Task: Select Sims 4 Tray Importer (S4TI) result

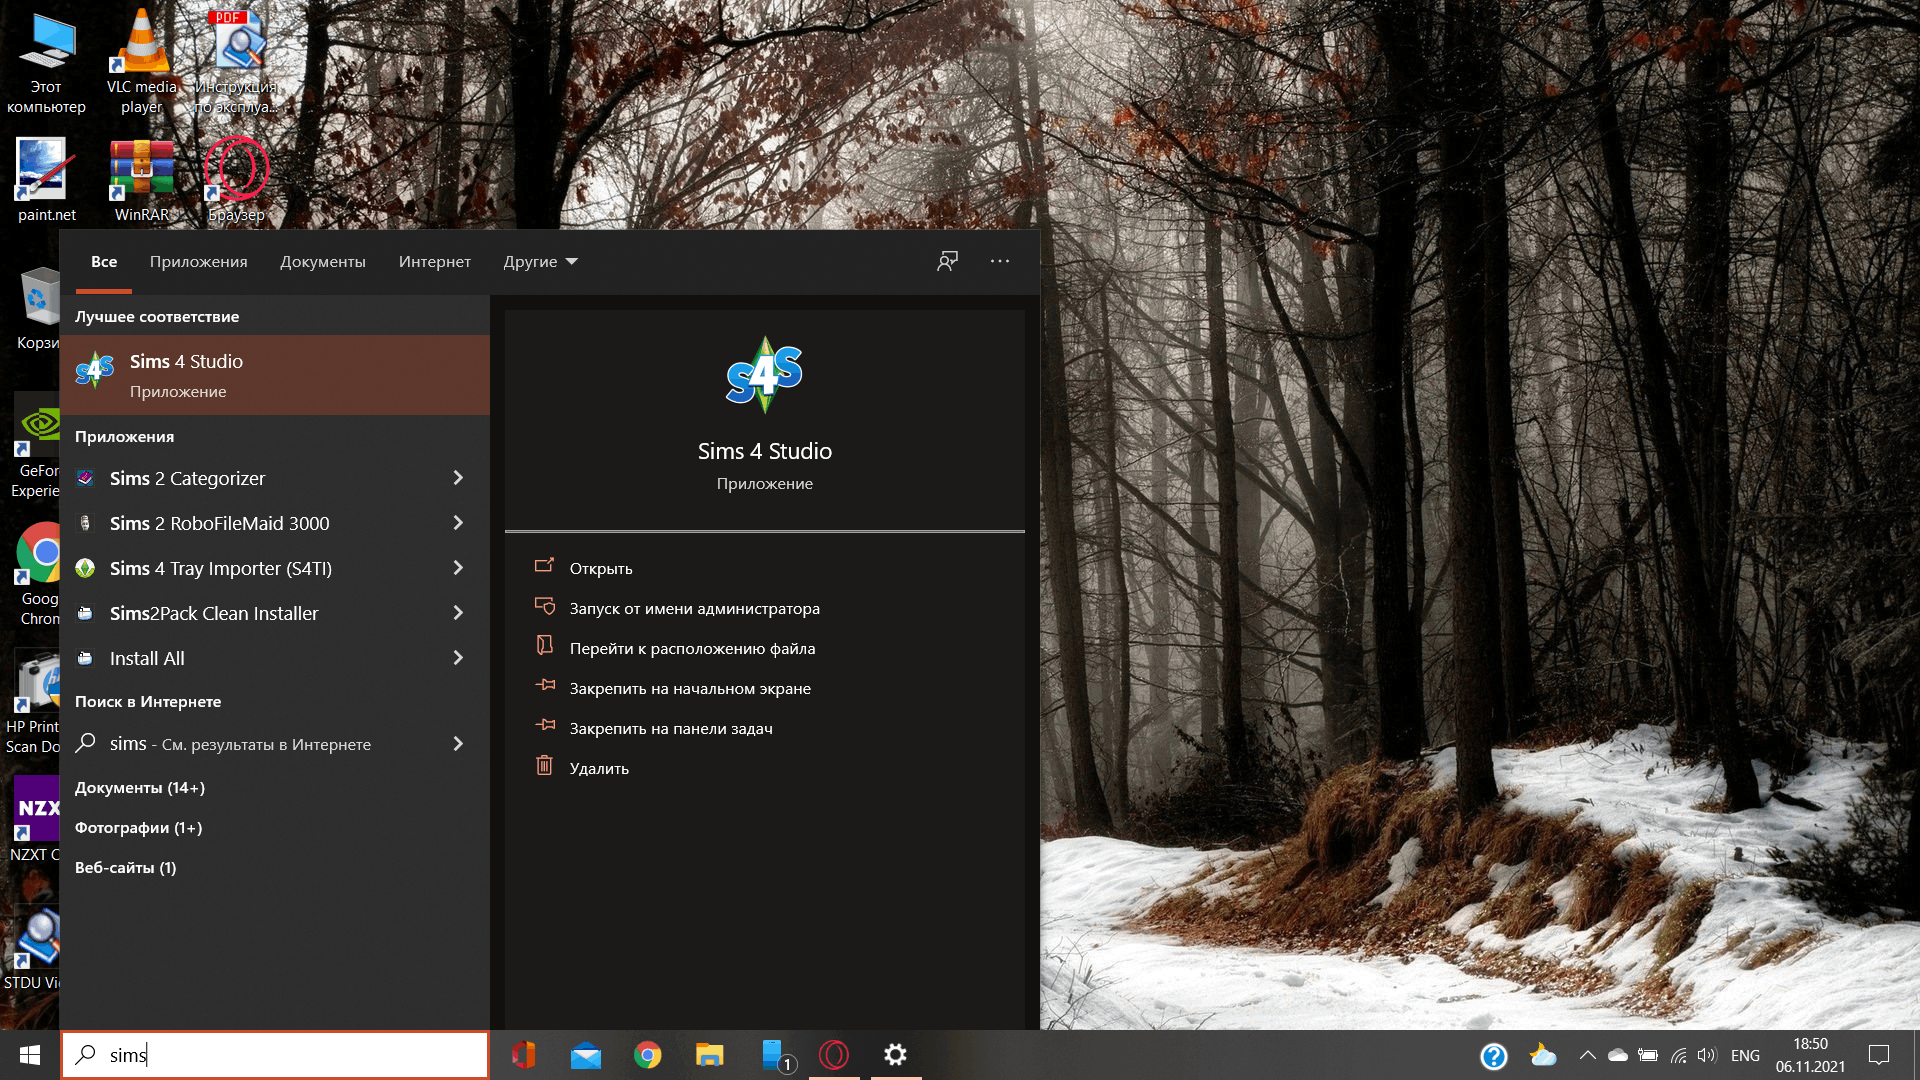Action: click(275, 568)
